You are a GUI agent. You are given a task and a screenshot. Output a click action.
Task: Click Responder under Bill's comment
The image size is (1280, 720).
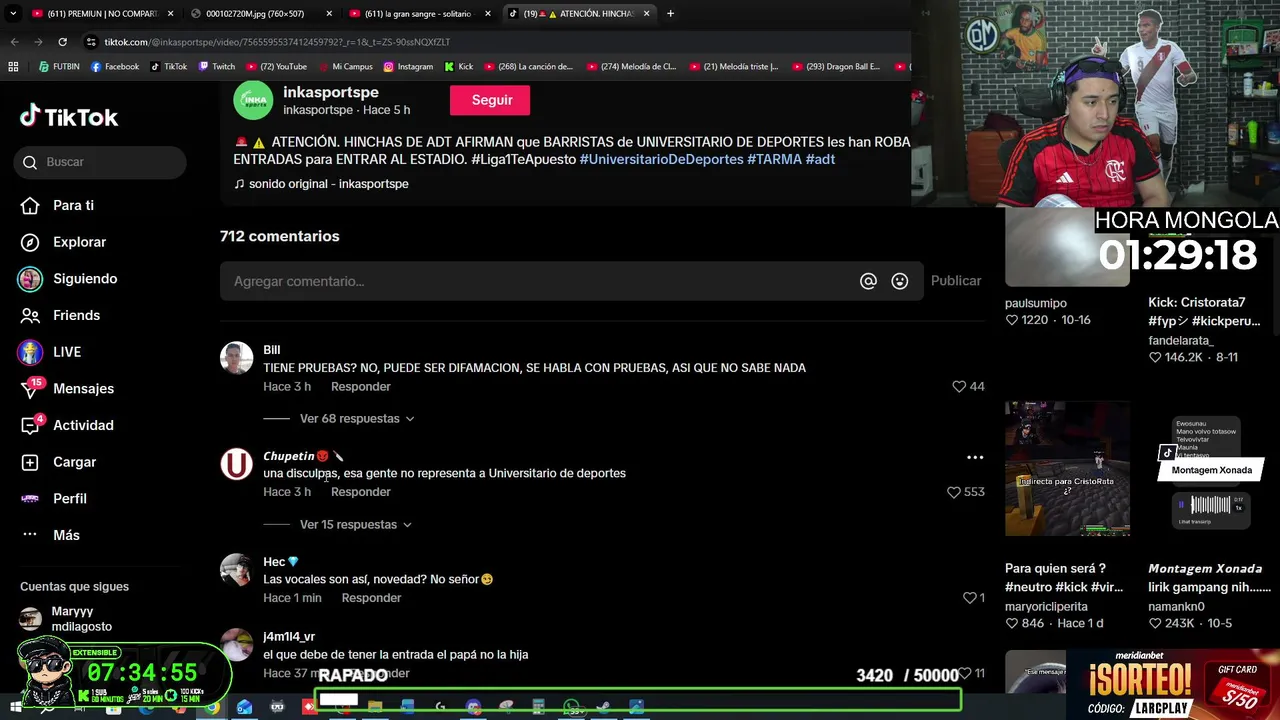point(361,386)
